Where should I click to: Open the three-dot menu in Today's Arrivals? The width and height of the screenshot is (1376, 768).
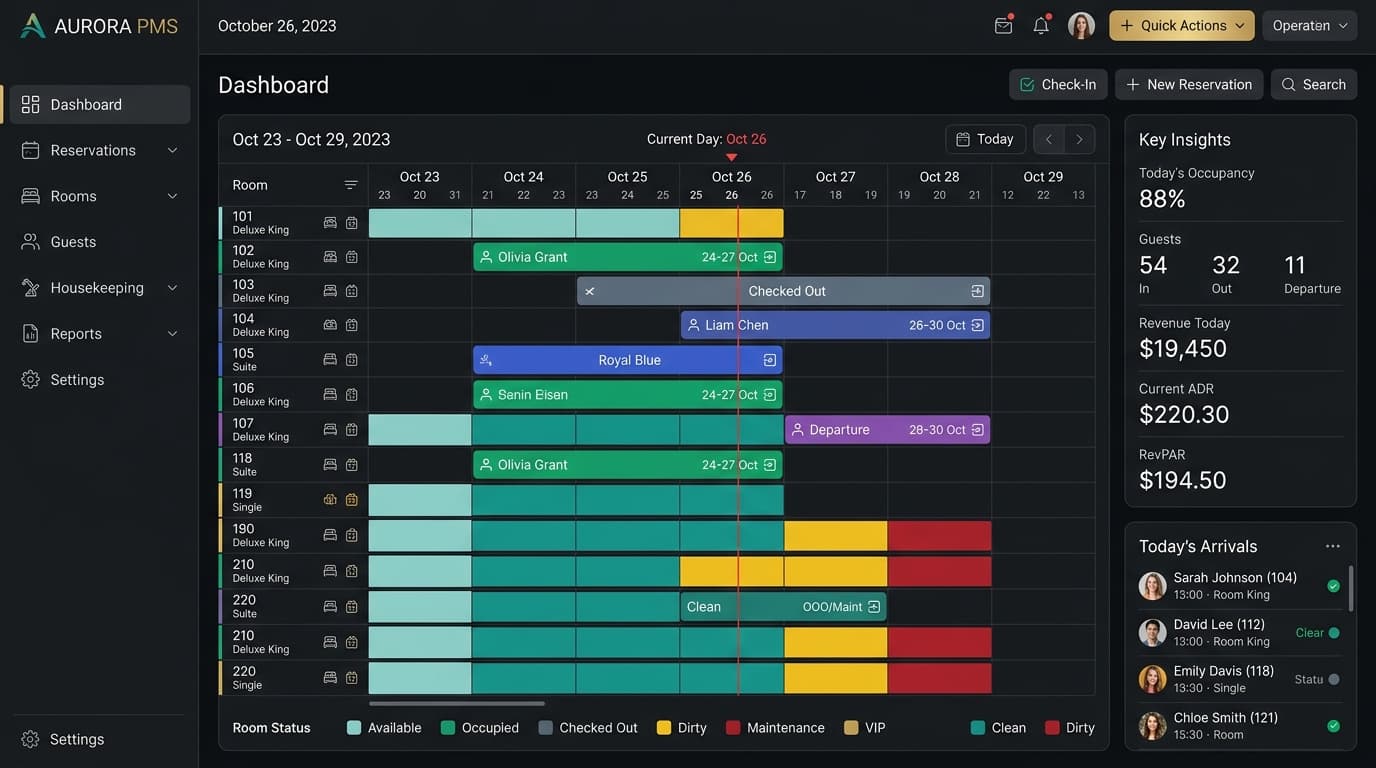[x=1333, y=546]
